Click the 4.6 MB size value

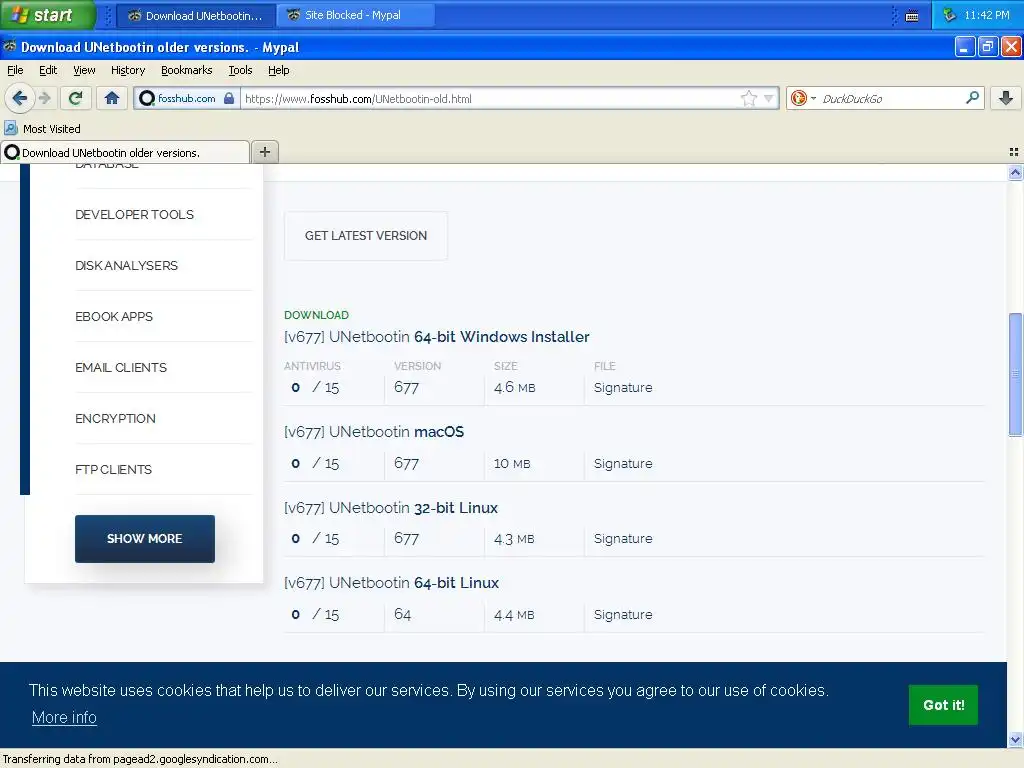[x=515, y=387]
